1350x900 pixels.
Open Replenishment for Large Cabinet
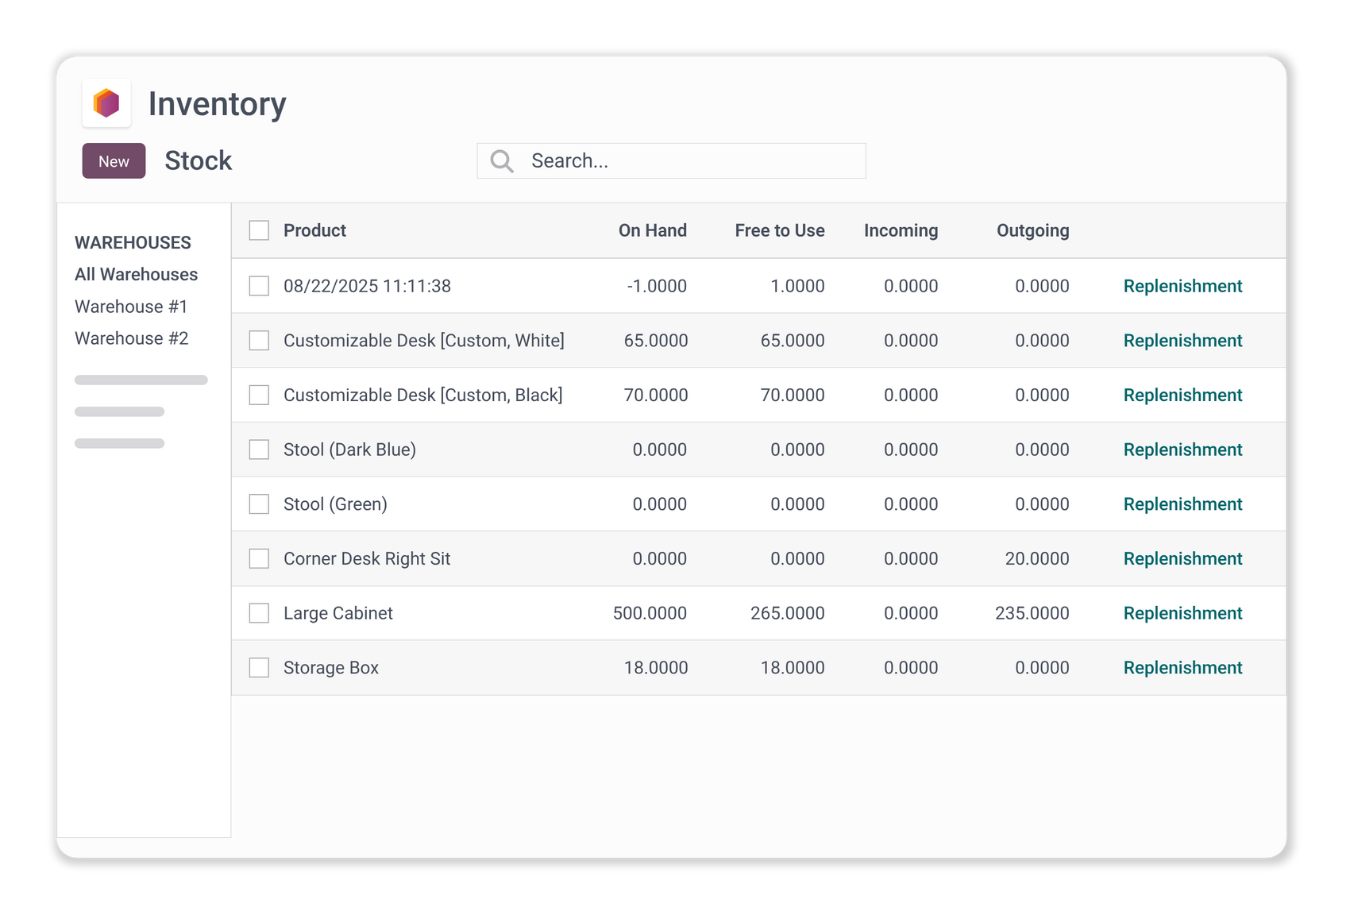(1182, 613)
